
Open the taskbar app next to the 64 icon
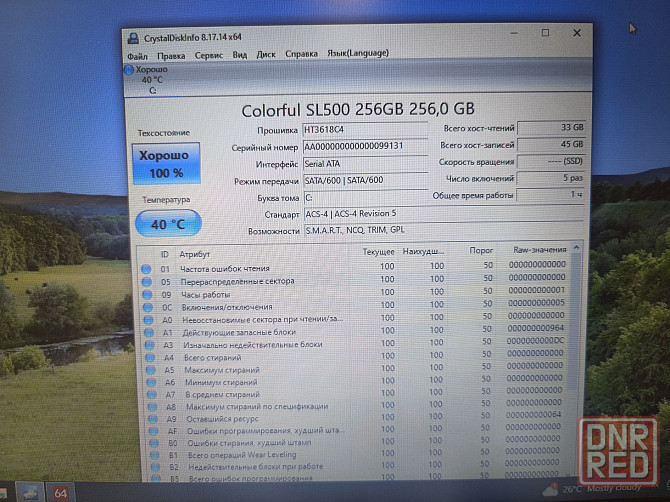coord(30,493)
